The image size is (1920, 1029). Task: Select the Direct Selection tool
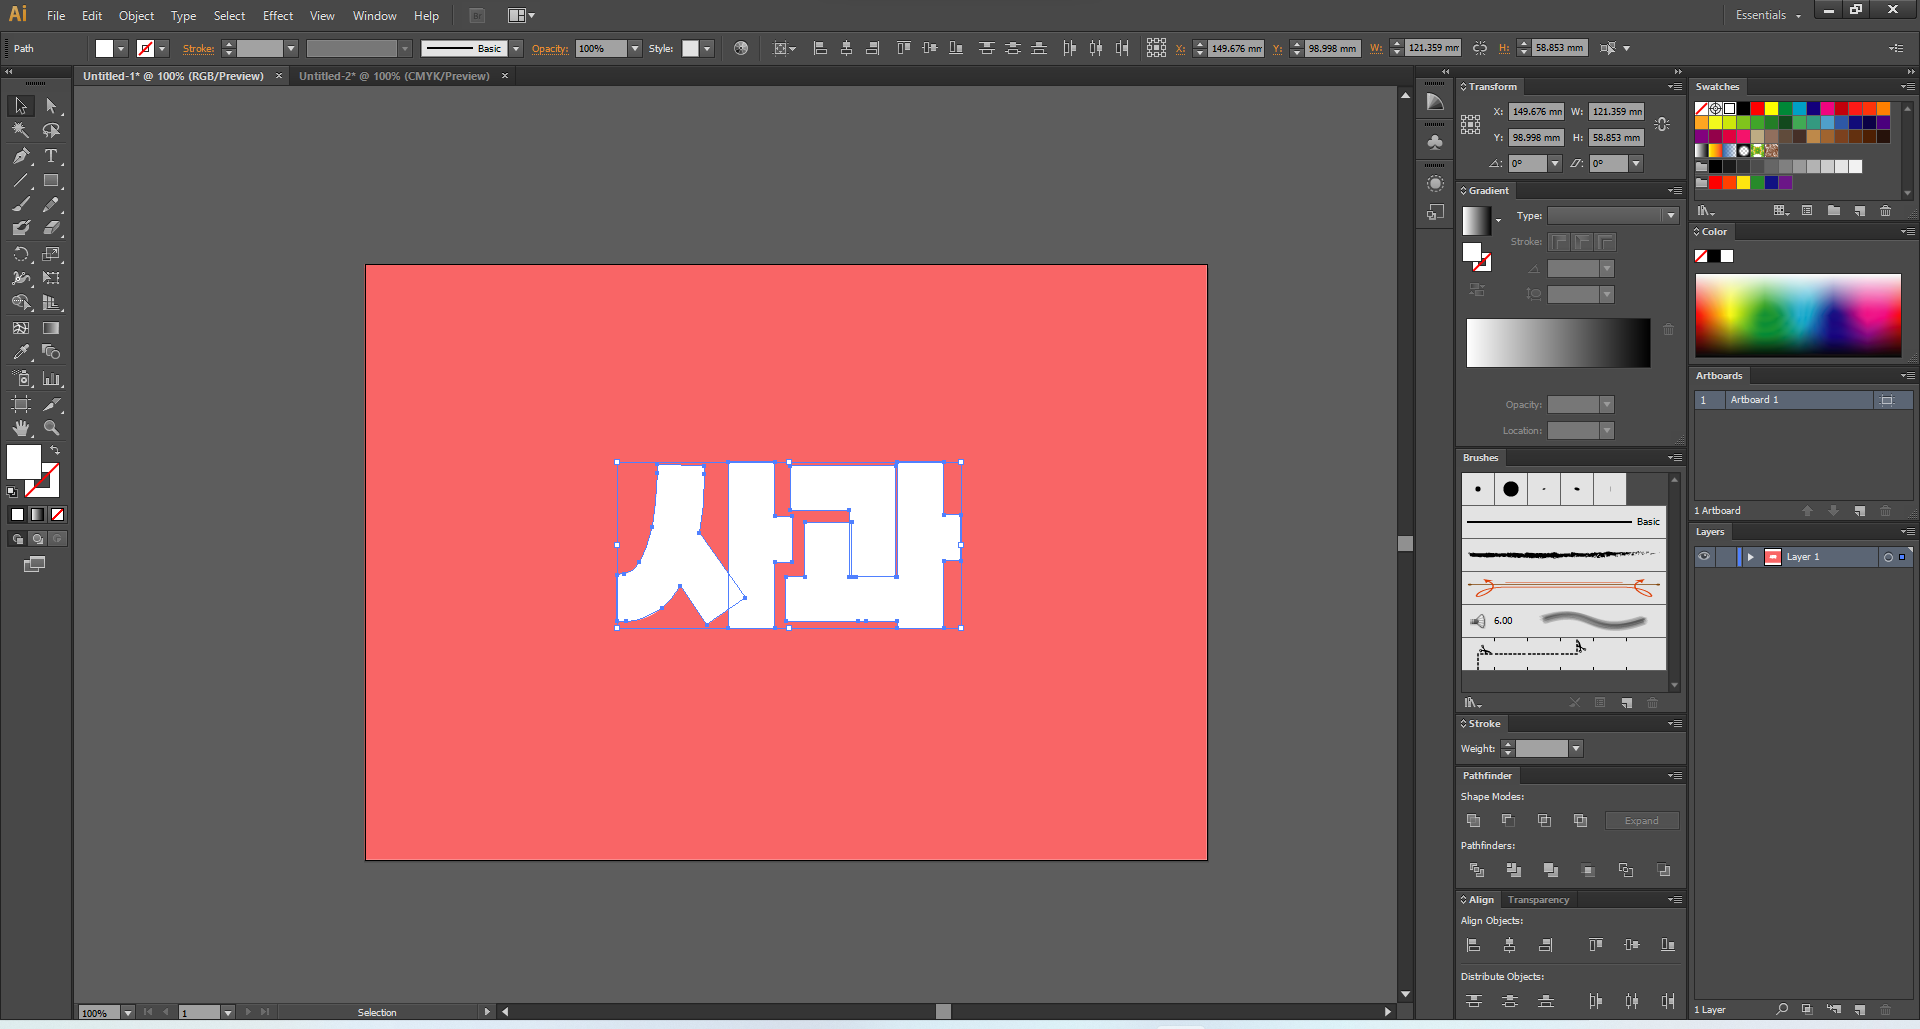tap(51, 106)
